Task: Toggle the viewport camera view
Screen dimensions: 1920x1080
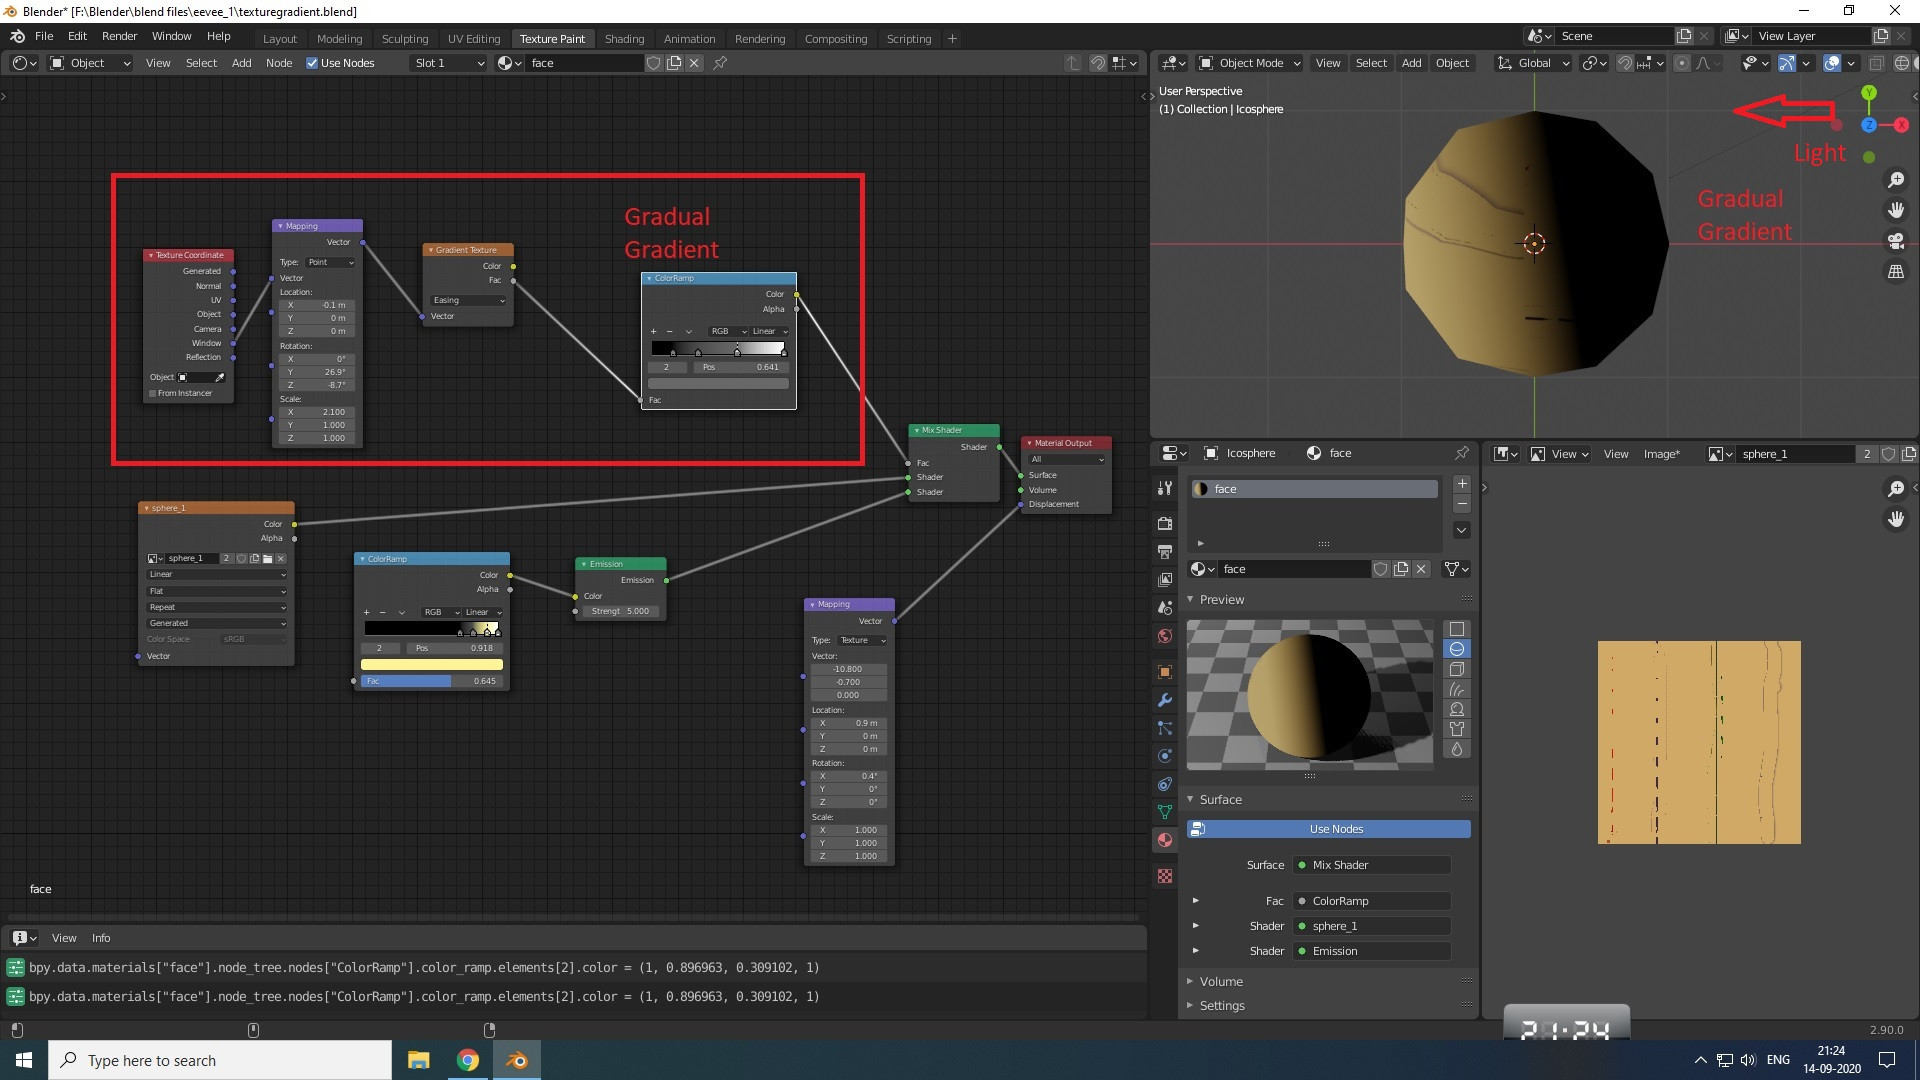Action: (x=1895, y=241)
